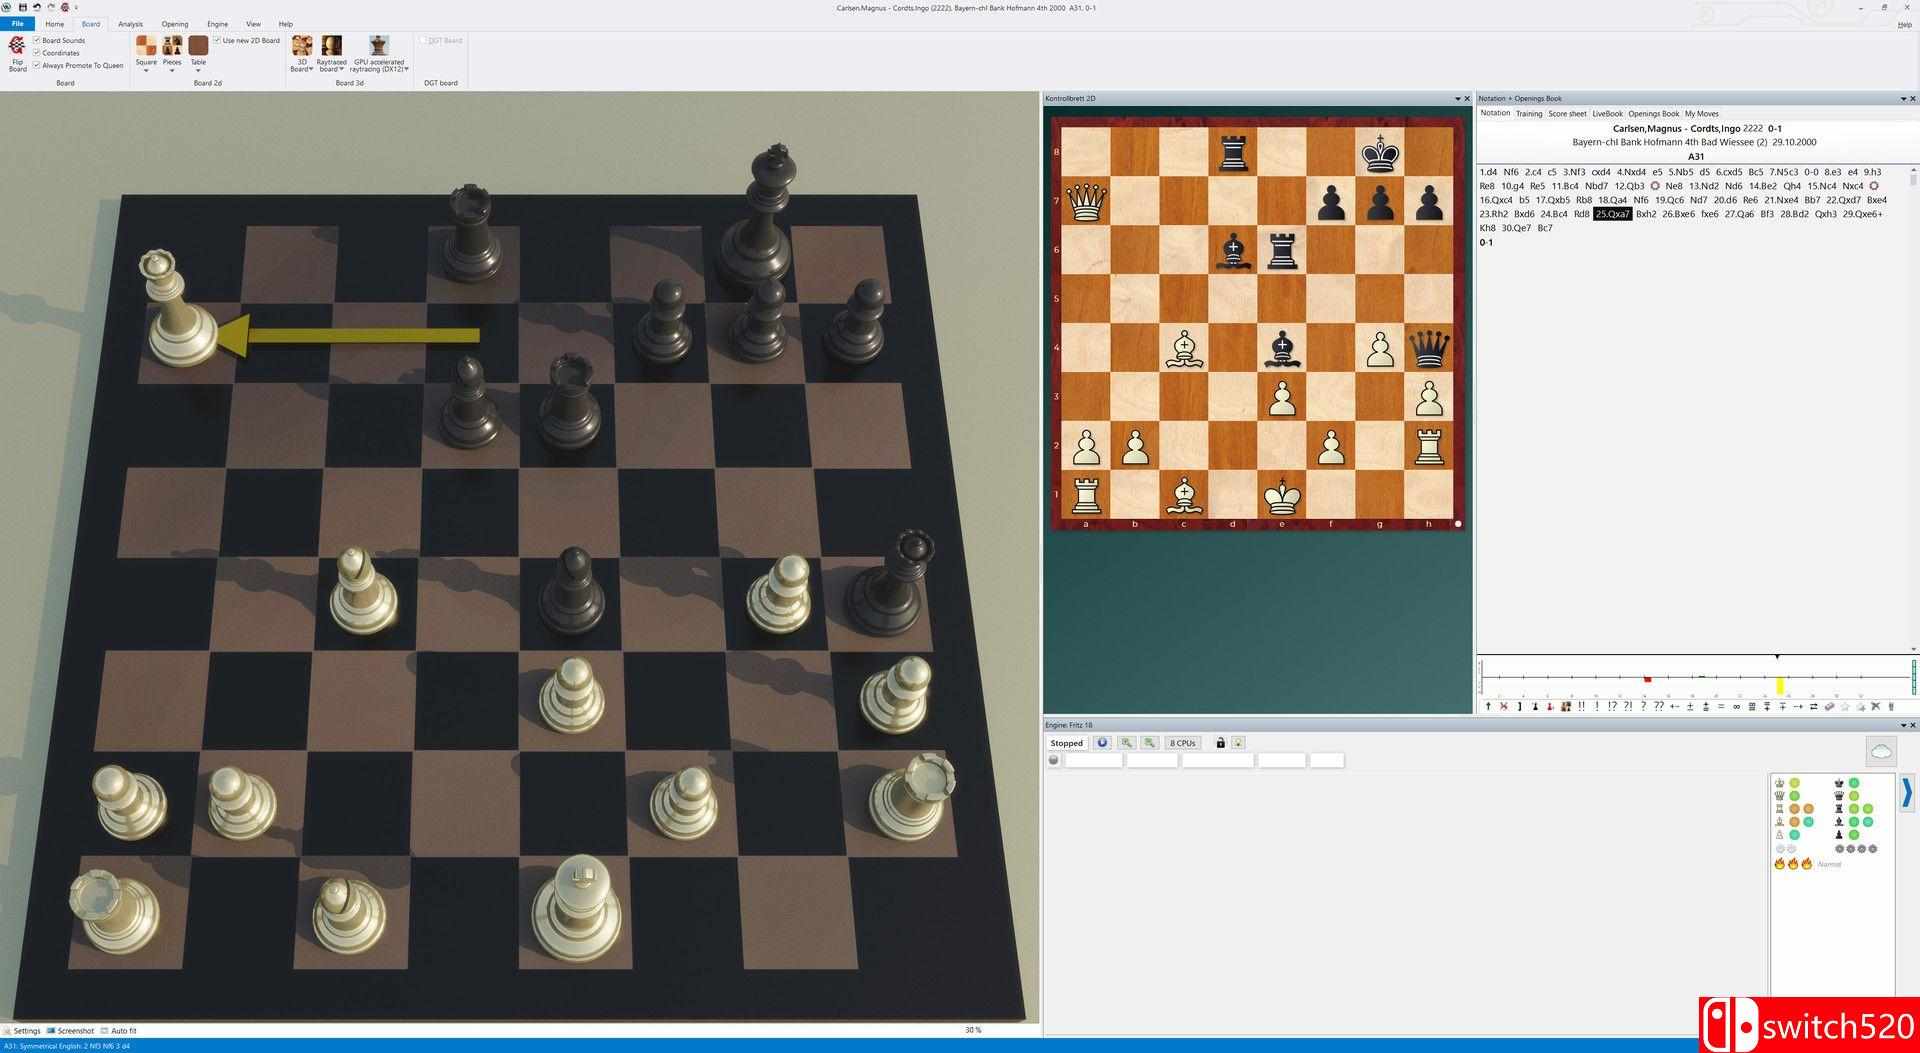Open the Pieces style dropdown
The height and width of the screenshot is (1053, 1920).
tap(172, 52)
